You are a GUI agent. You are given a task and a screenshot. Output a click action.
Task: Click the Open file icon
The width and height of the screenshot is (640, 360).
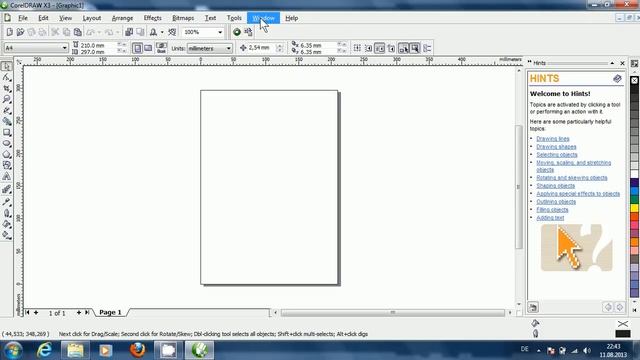click(x=20, y=32)
